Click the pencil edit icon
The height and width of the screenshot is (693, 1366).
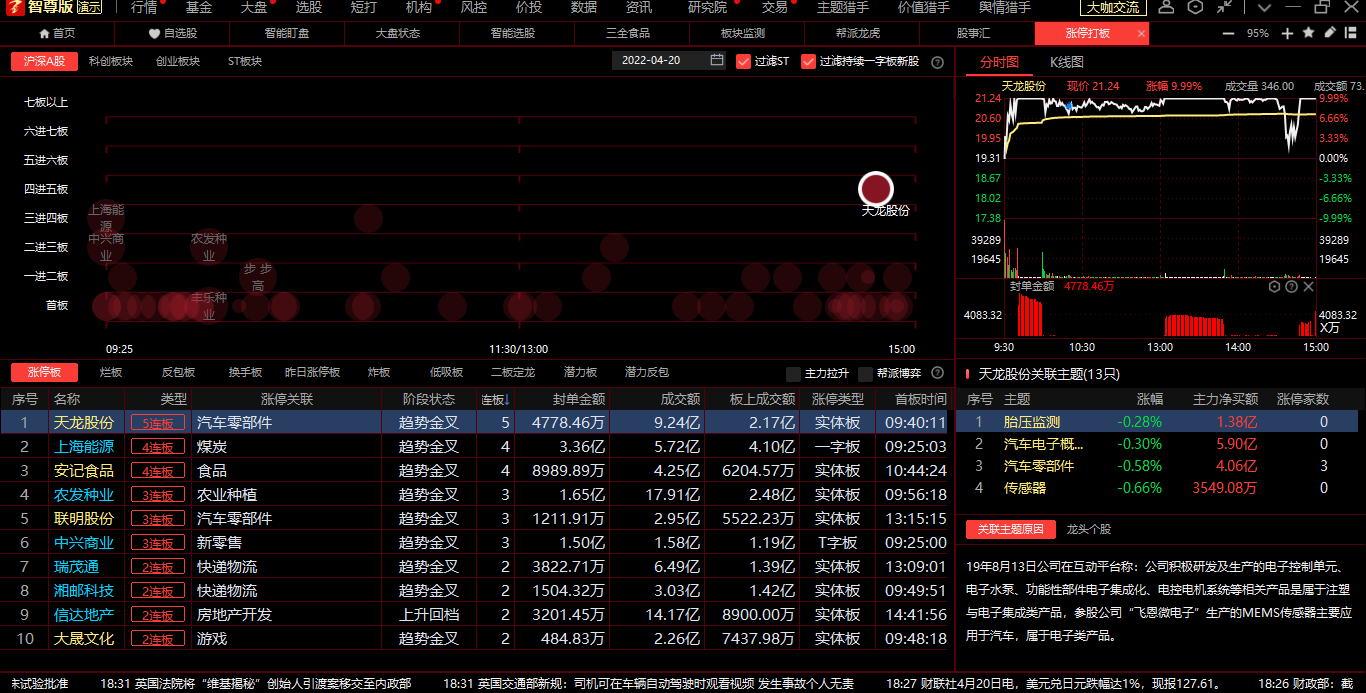(1330, 33)
